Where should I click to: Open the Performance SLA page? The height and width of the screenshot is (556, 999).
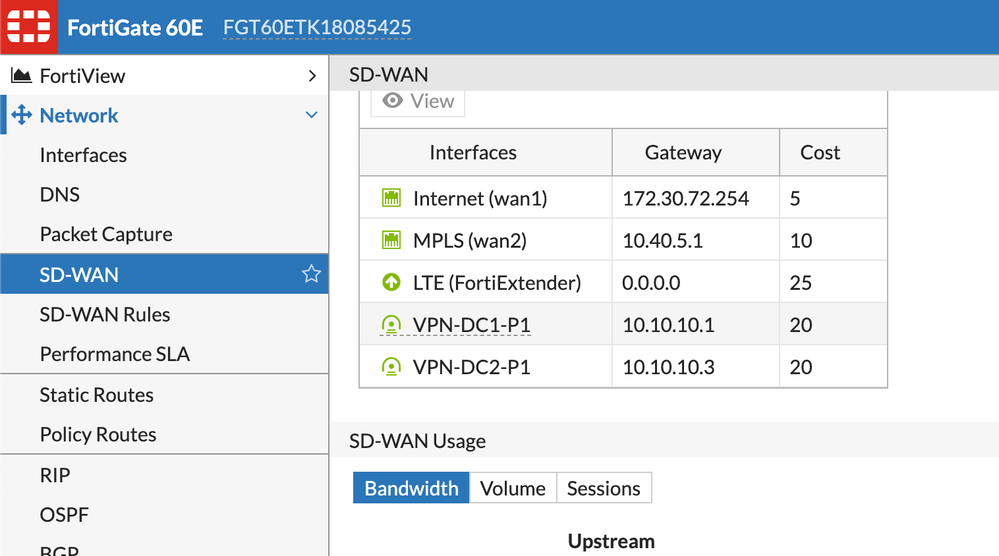tap(114, 354)
